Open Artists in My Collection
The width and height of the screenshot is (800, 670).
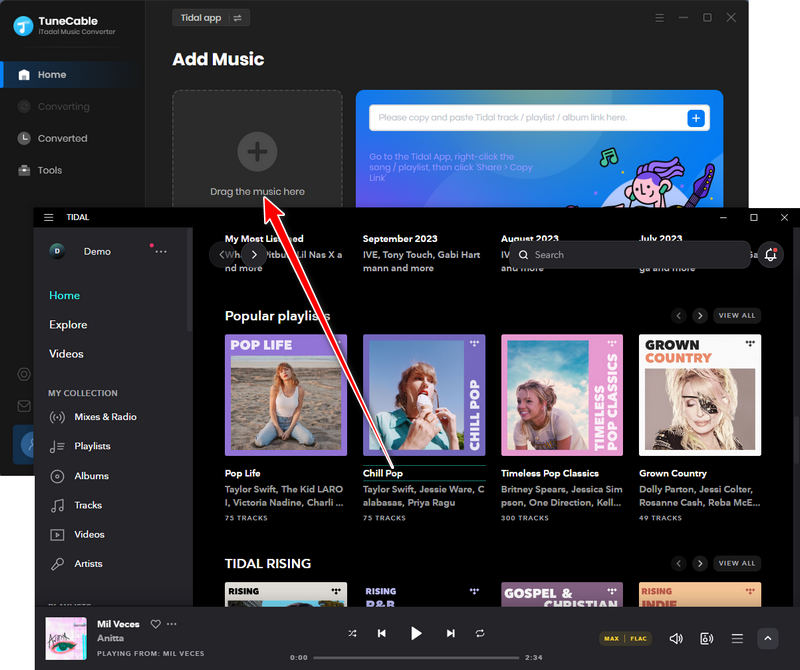pyautogui.click(x=76, y=564)
